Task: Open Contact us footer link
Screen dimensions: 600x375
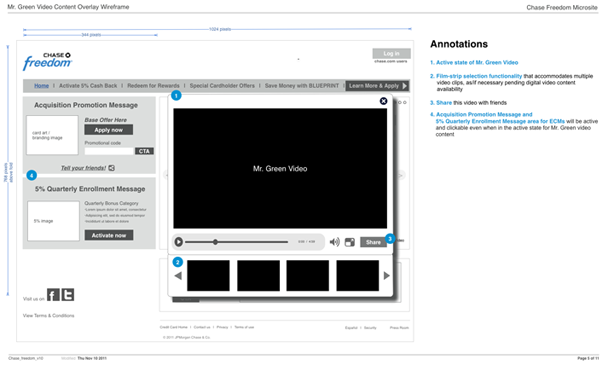Action: [x=202, y=327]
